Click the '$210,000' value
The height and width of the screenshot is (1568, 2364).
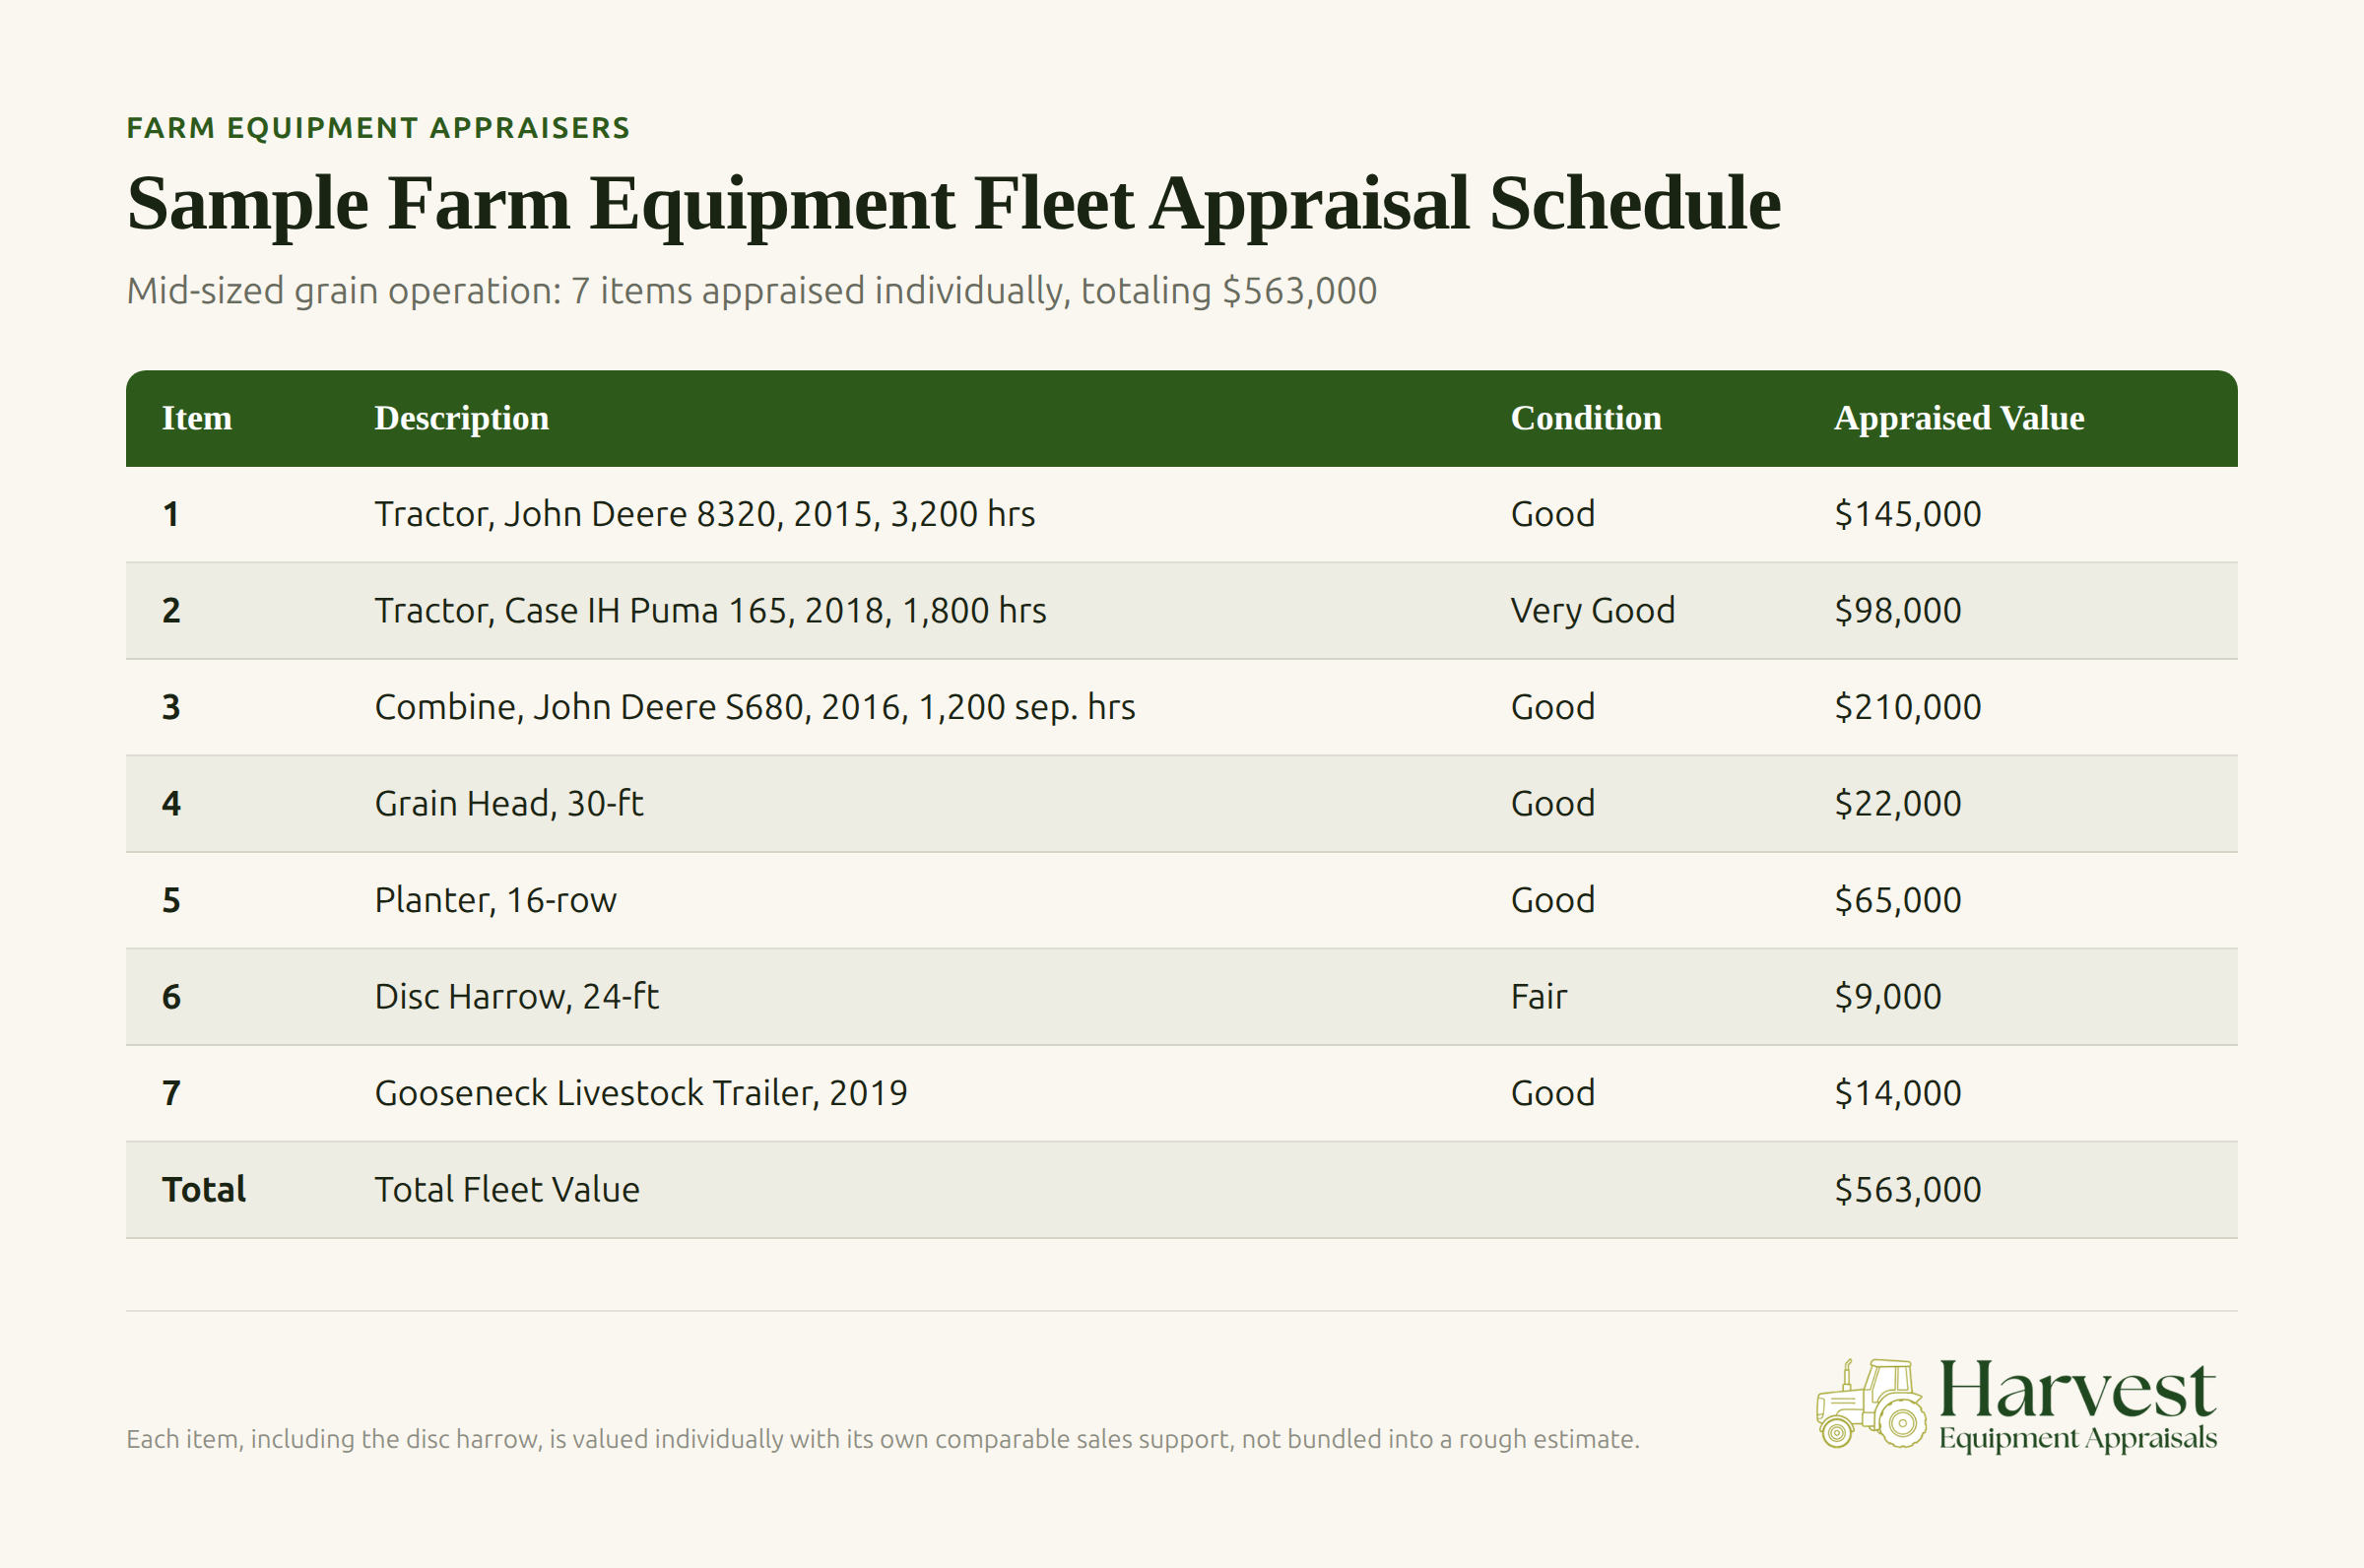pos(1907,707)
